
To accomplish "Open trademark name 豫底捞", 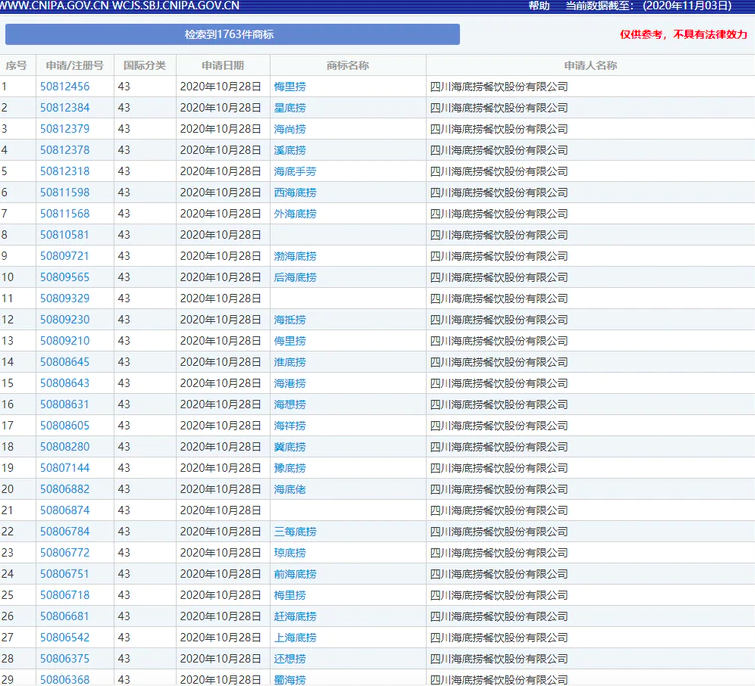I will coord(290,468).
